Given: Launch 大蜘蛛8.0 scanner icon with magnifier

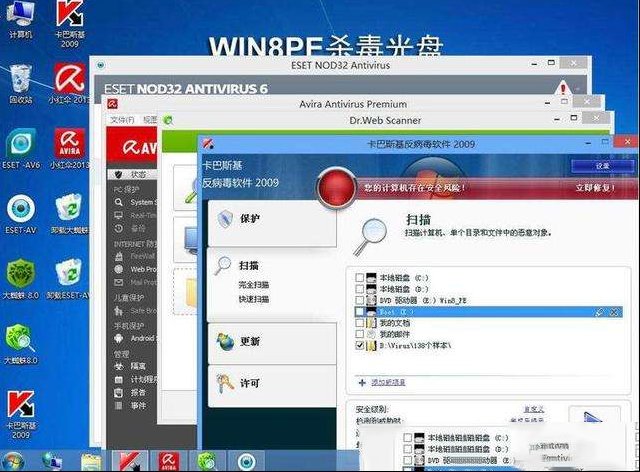Looking at the screenshot, I should coord(20,344).
